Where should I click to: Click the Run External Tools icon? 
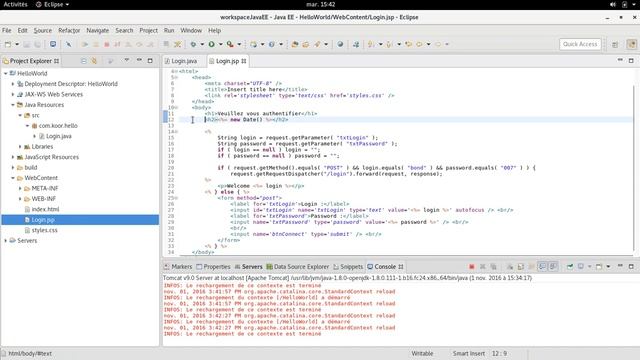230,44
